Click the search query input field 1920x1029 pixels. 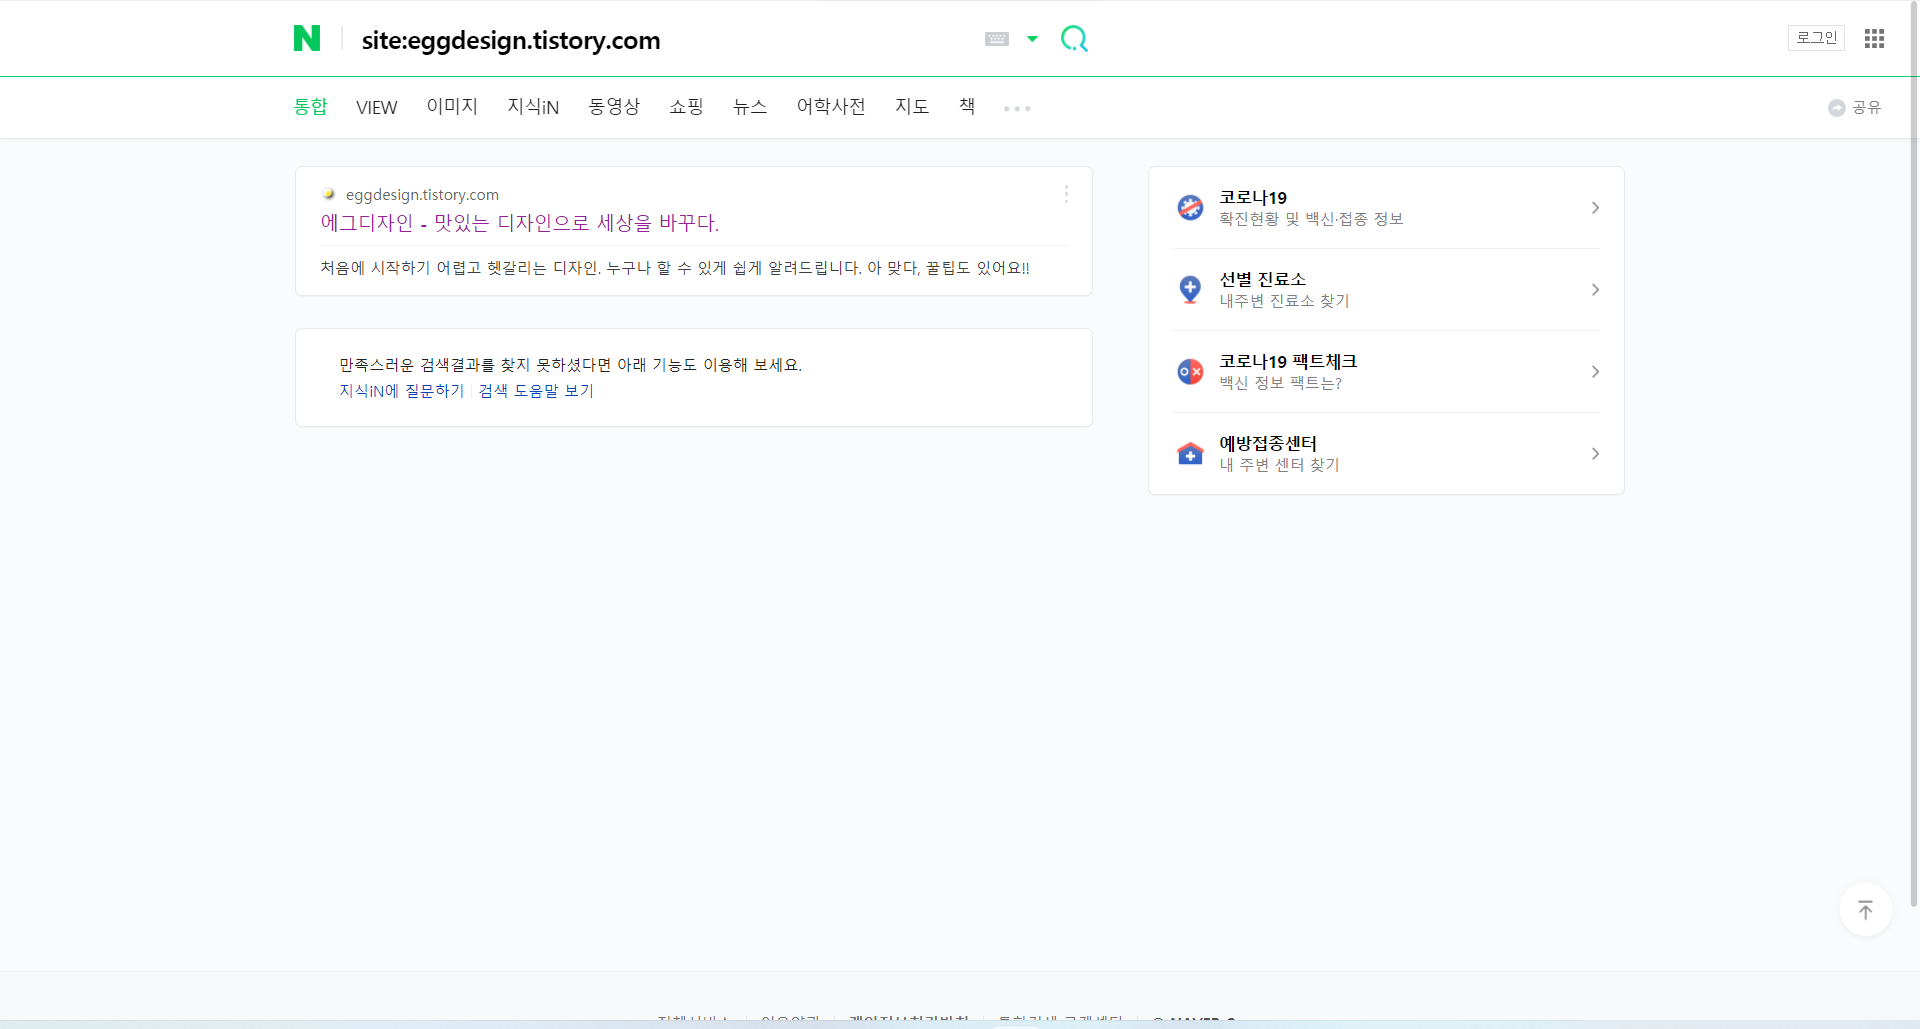coord(660,40)
